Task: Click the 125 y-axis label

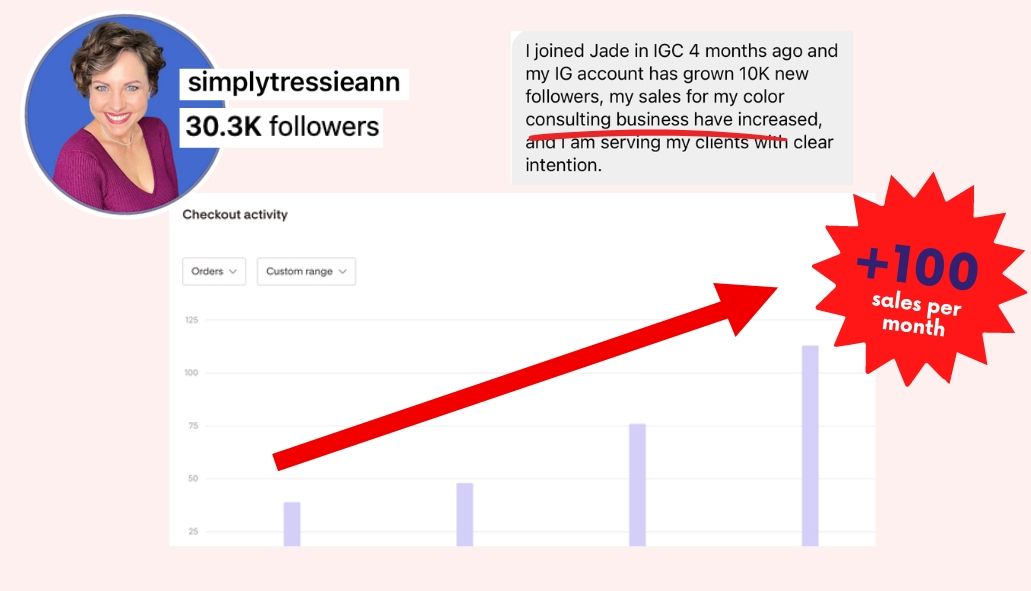Action: point(191,320)
